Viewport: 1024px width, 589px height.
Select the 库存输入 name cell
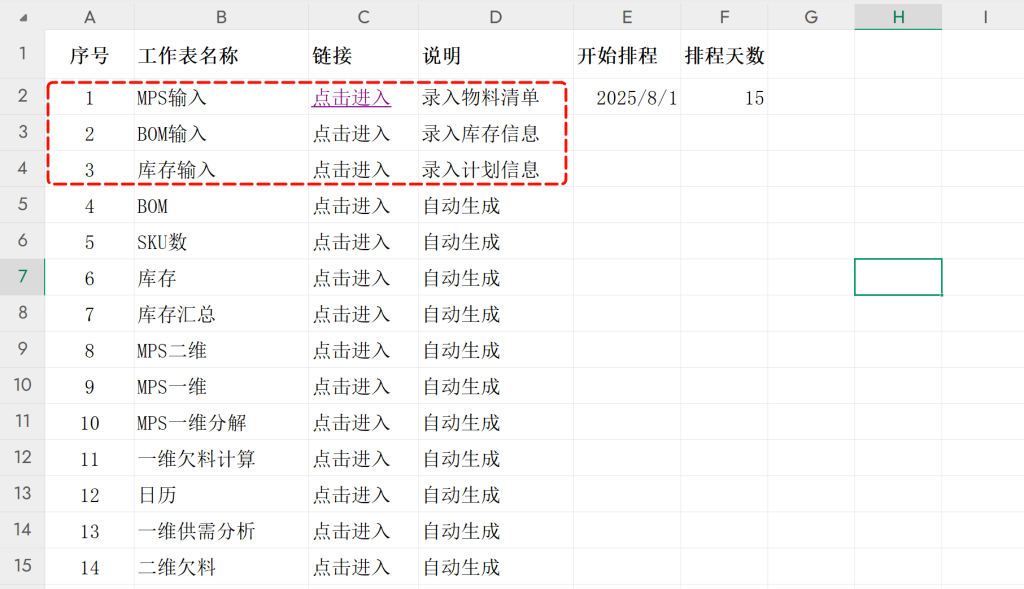221,169
